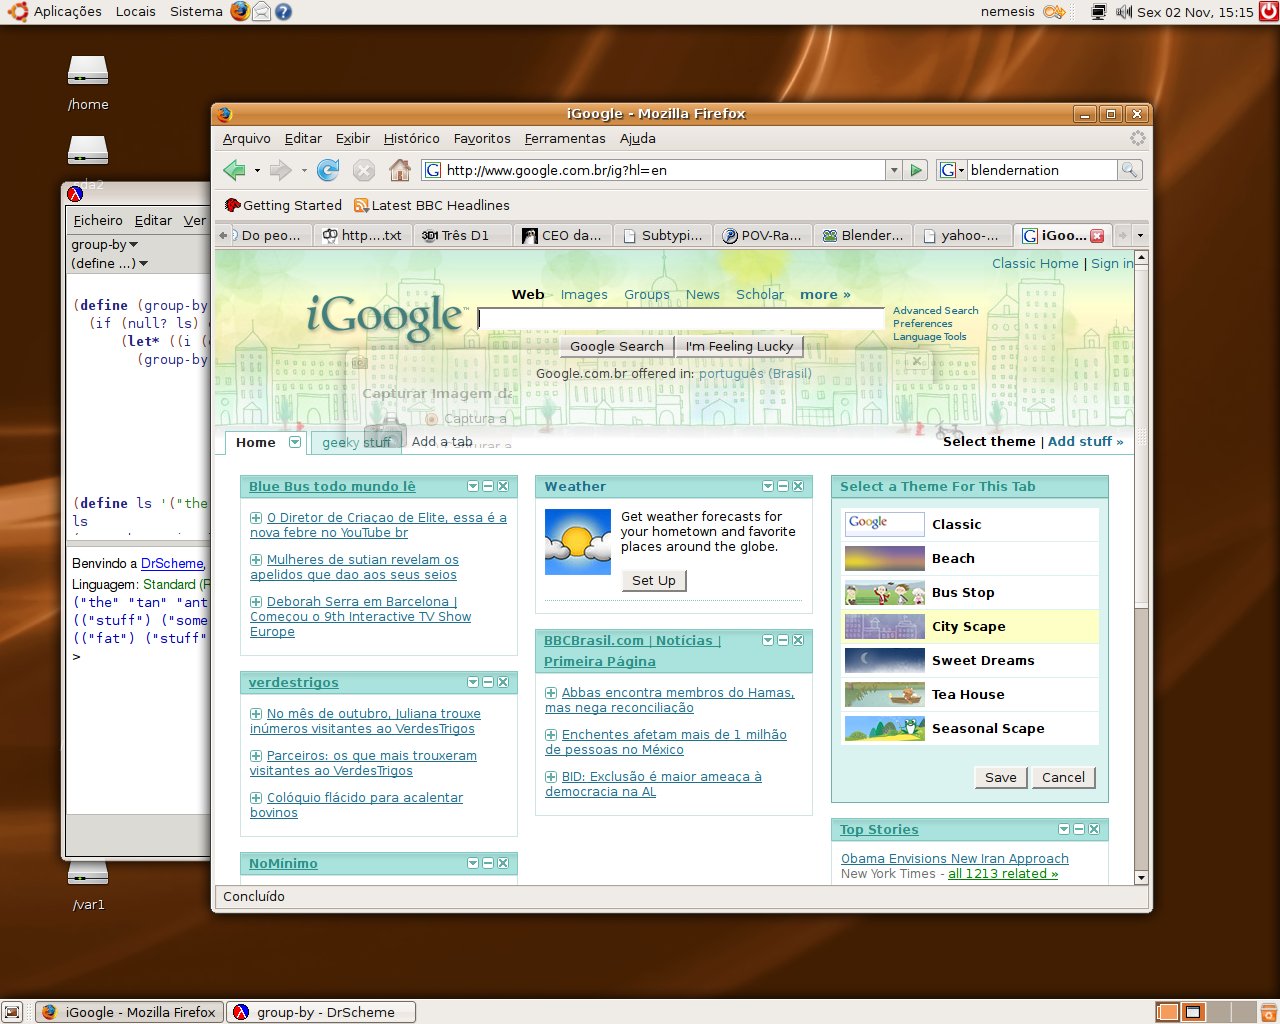Expand the Abbas encontra membros news item
The image size is (1280, 1024).
pos(551,693)
